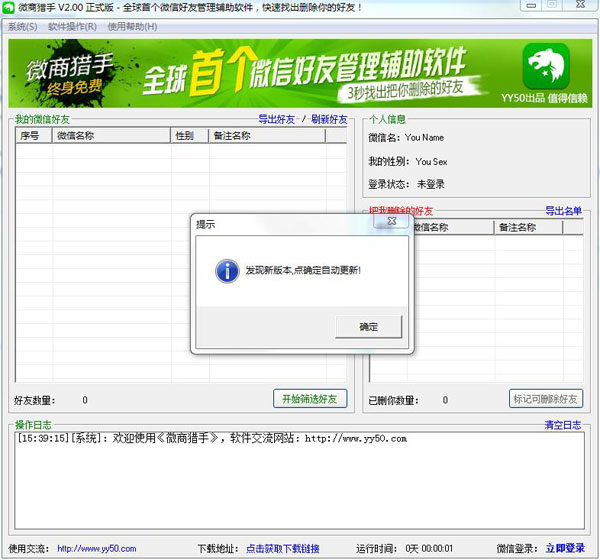This screenshot has width=600, height=560.
Task: Click the 开始筛选好友 button
Action: (x=310, y=399)
